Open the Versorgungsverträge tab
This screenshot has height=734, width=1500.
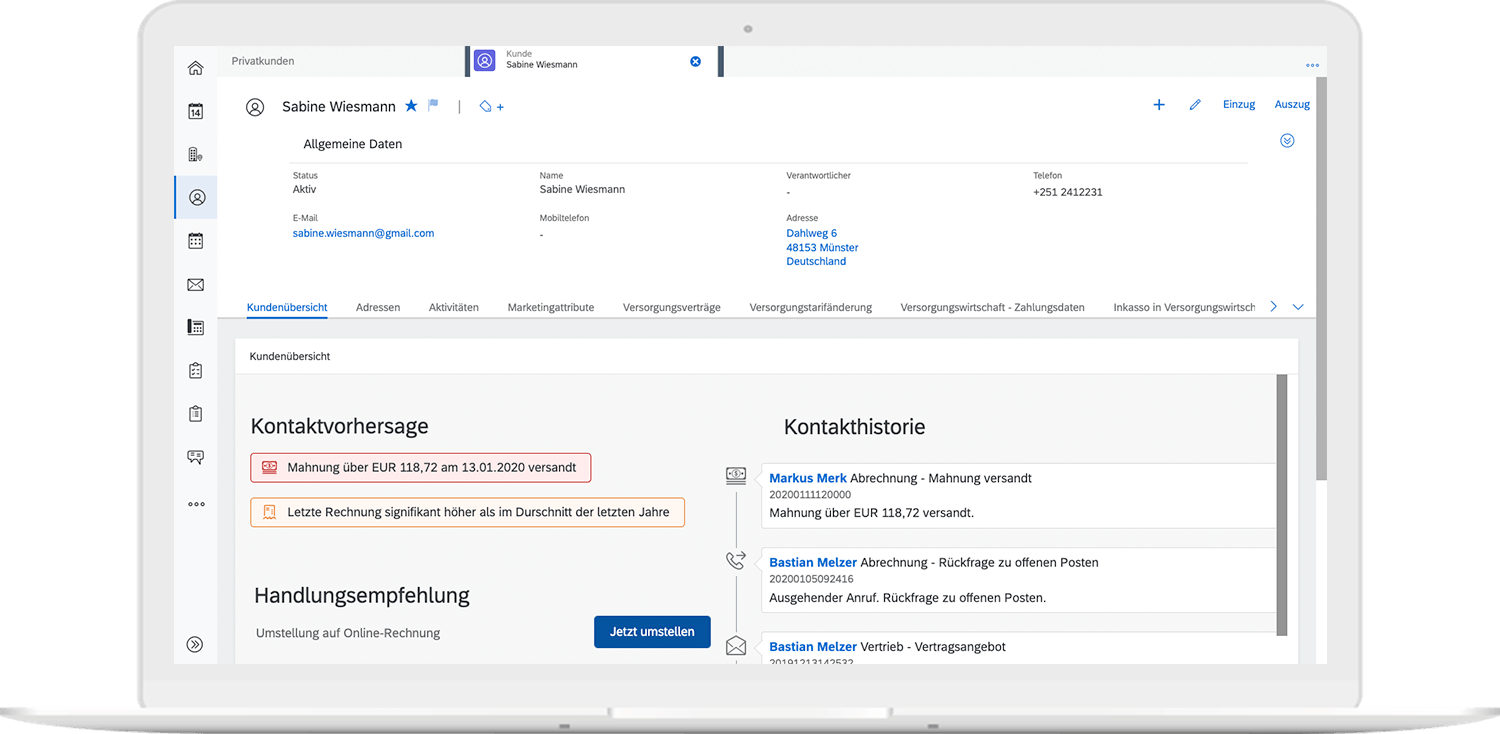click(671, 308)
